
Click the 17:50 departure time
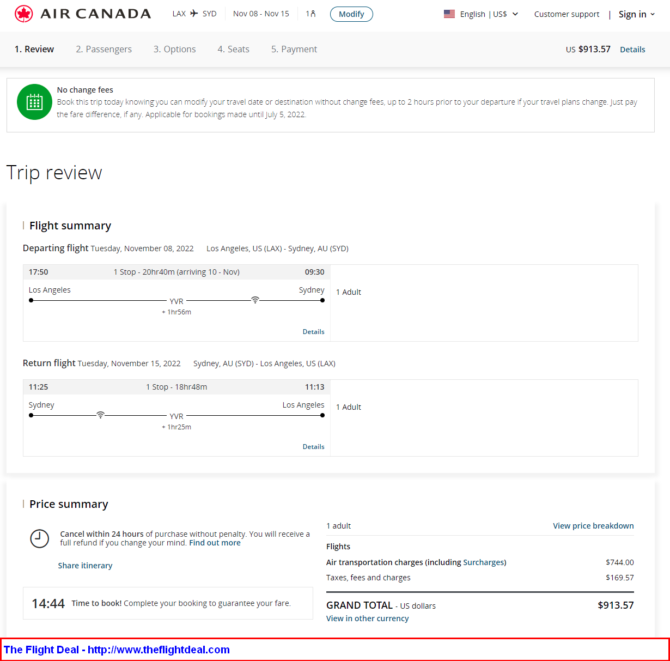[38, 272]
